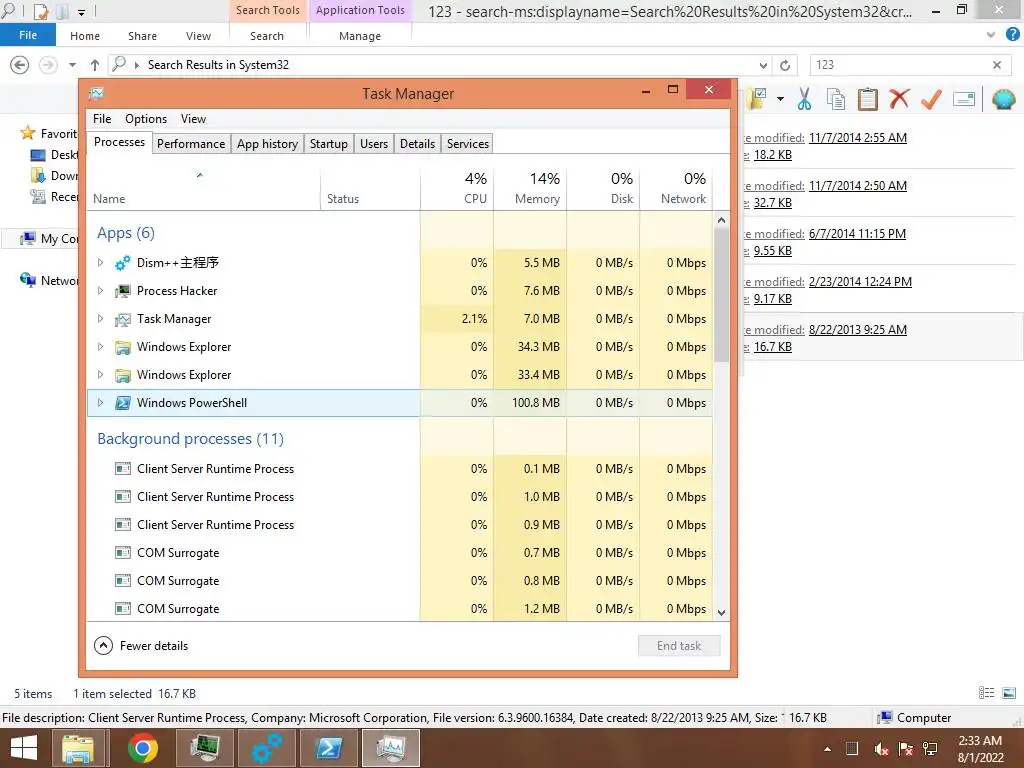Click the Help question mark icon
The height and width of the screenshot is (768, 1024).
coord(1013,35)
